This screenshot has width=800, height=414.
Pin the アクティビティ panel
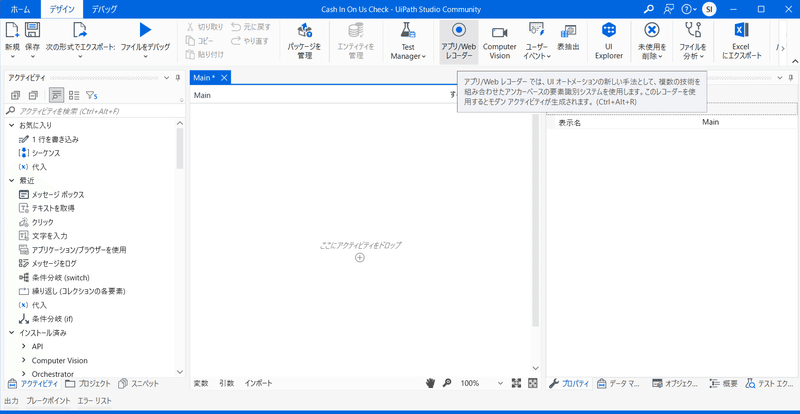point(178,78)
